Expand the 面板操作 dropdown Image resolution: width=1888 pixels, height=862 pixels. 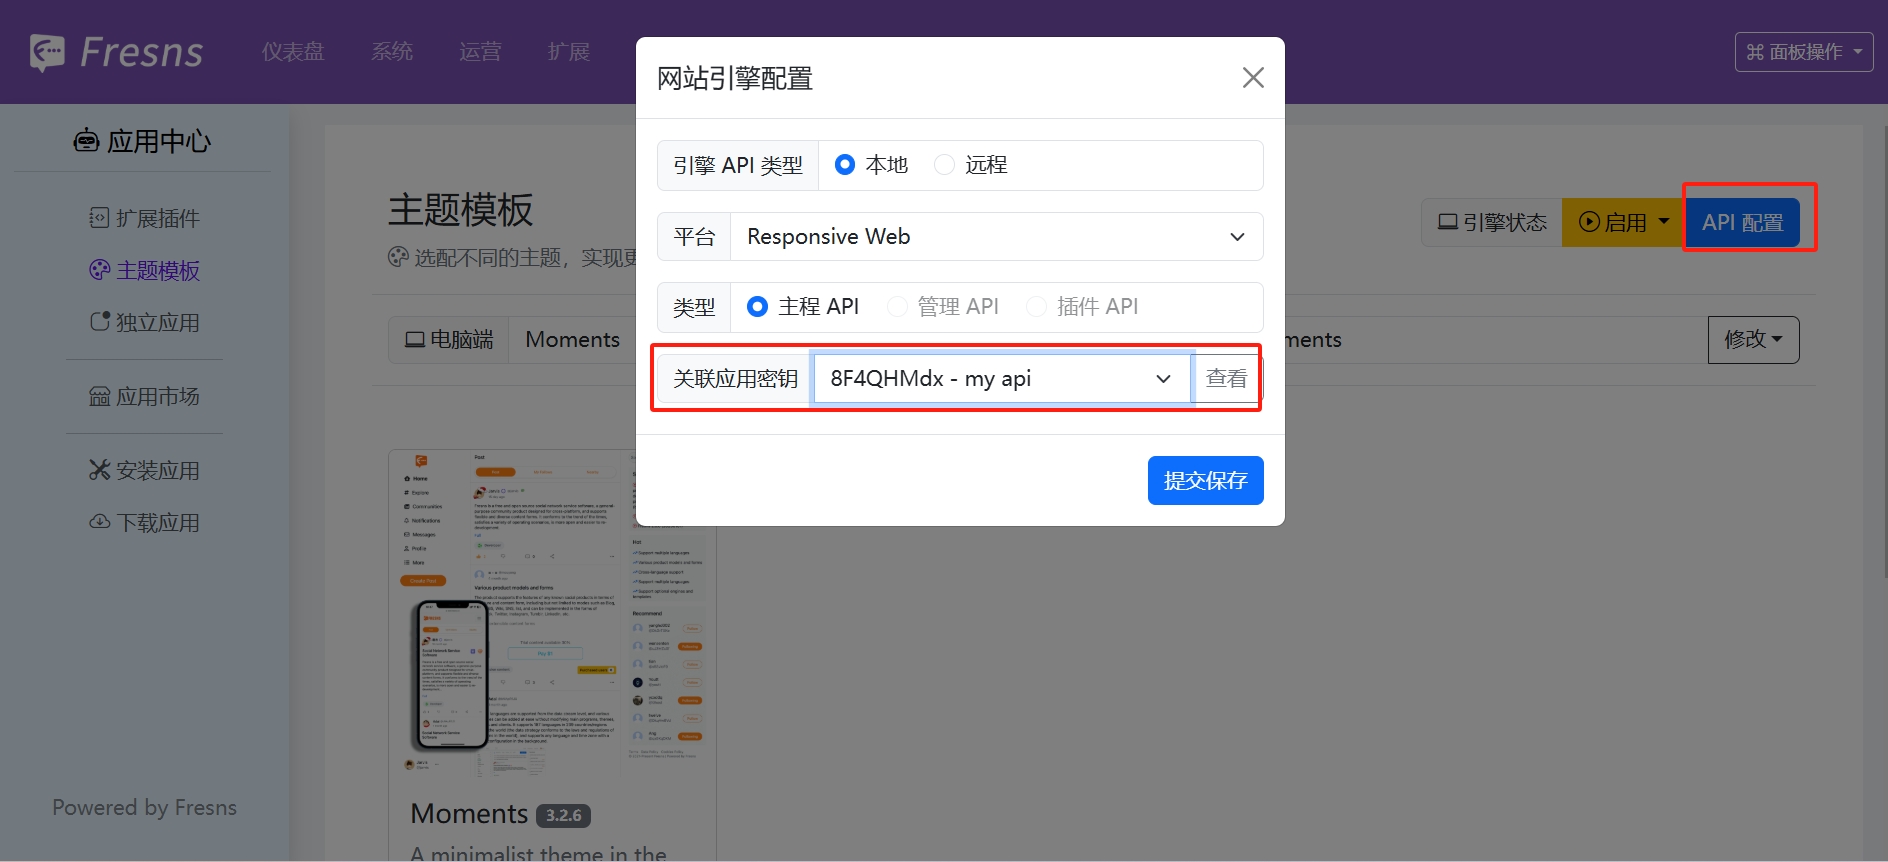(1803, 52)
